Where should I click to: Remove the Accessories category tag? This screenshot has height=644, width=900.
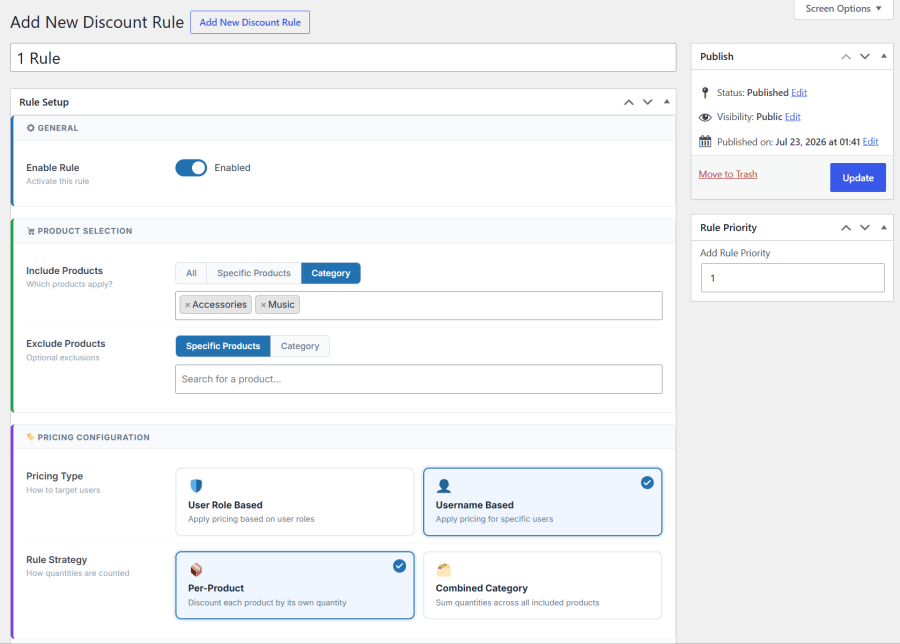187,305
